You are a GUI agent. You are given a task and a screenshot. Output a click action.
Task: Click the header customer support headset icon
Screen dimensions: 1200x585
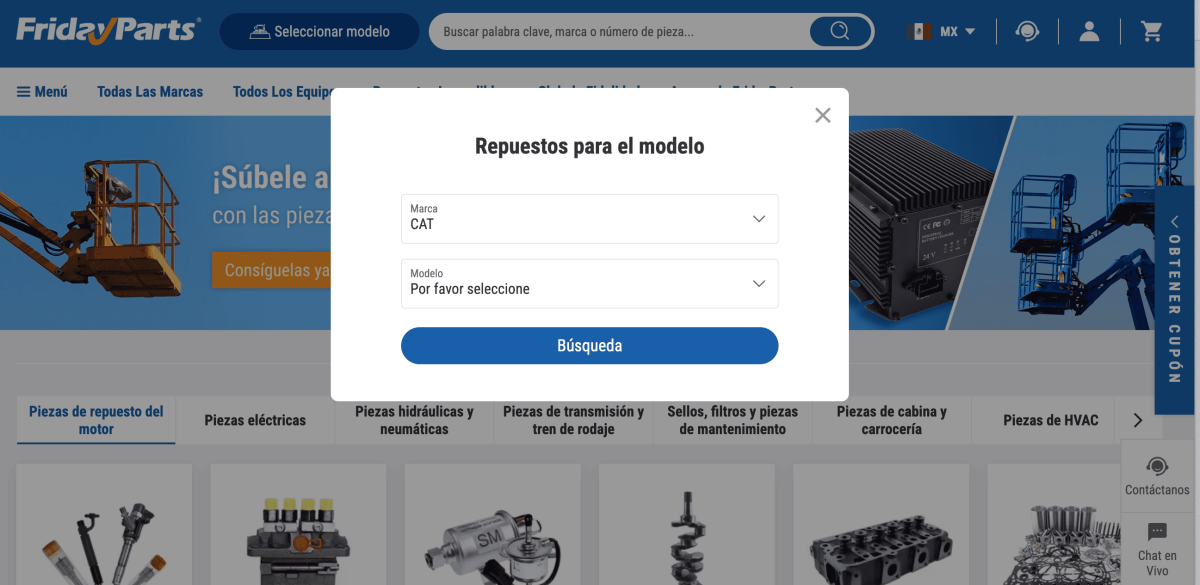pyautogui.click(x=1027, y=31)
